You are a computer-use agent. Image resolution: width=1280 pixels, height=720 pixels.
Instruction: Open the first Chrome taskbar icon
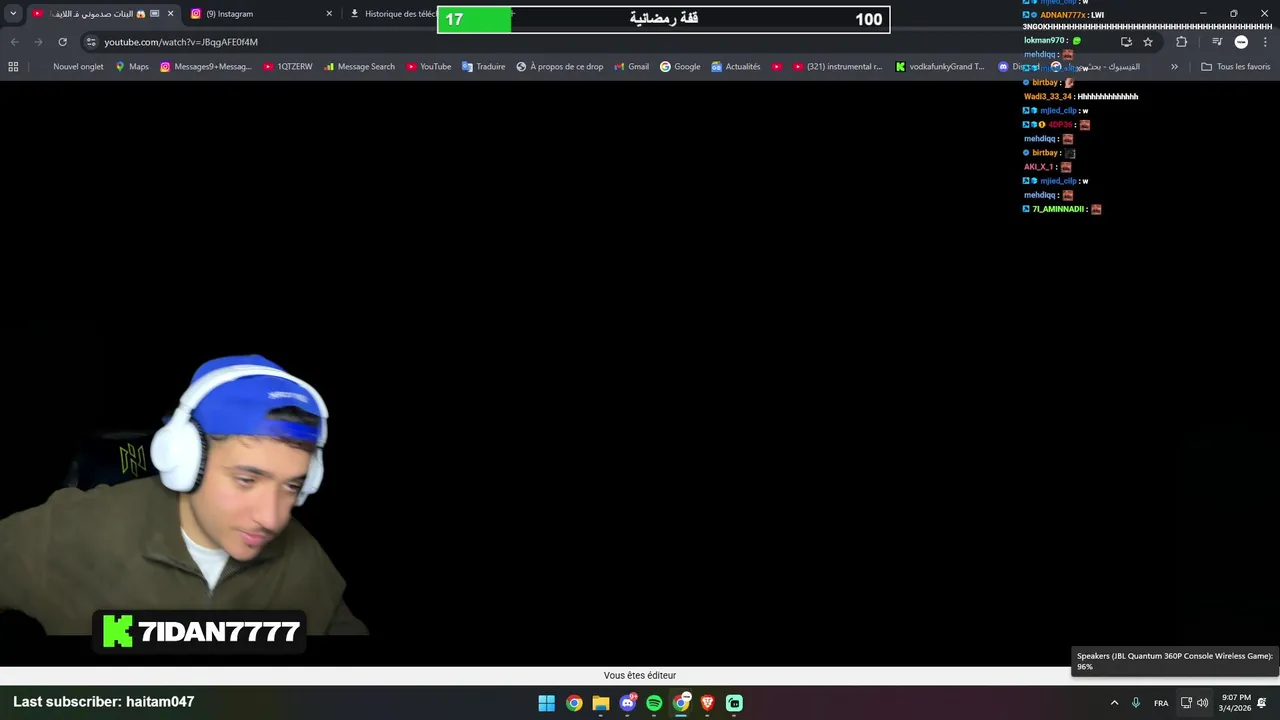click(x=574, y=703)
